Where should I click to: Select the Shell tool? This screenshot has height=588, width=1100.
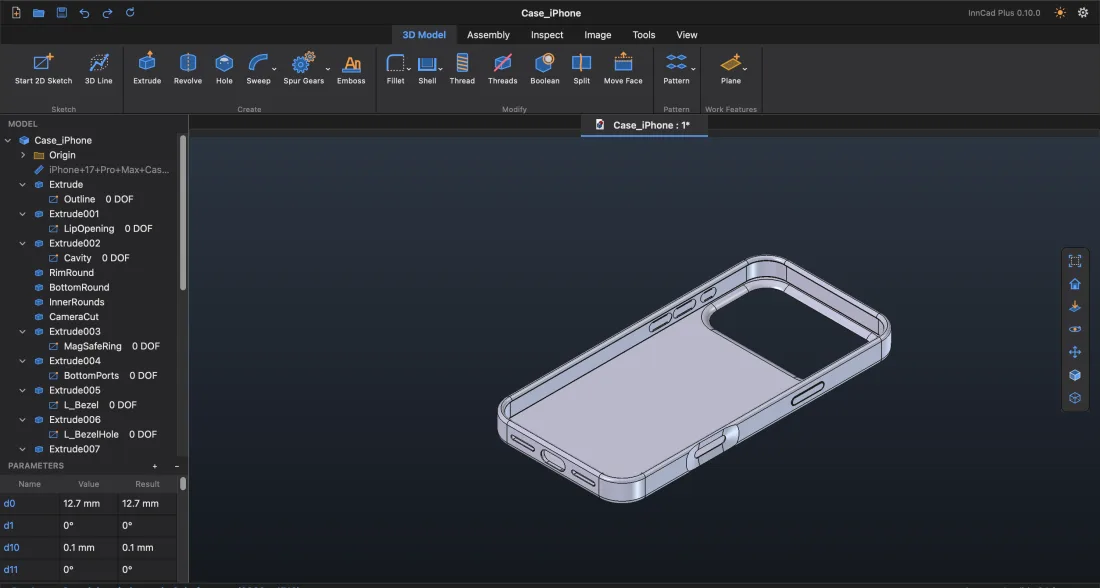427,69
